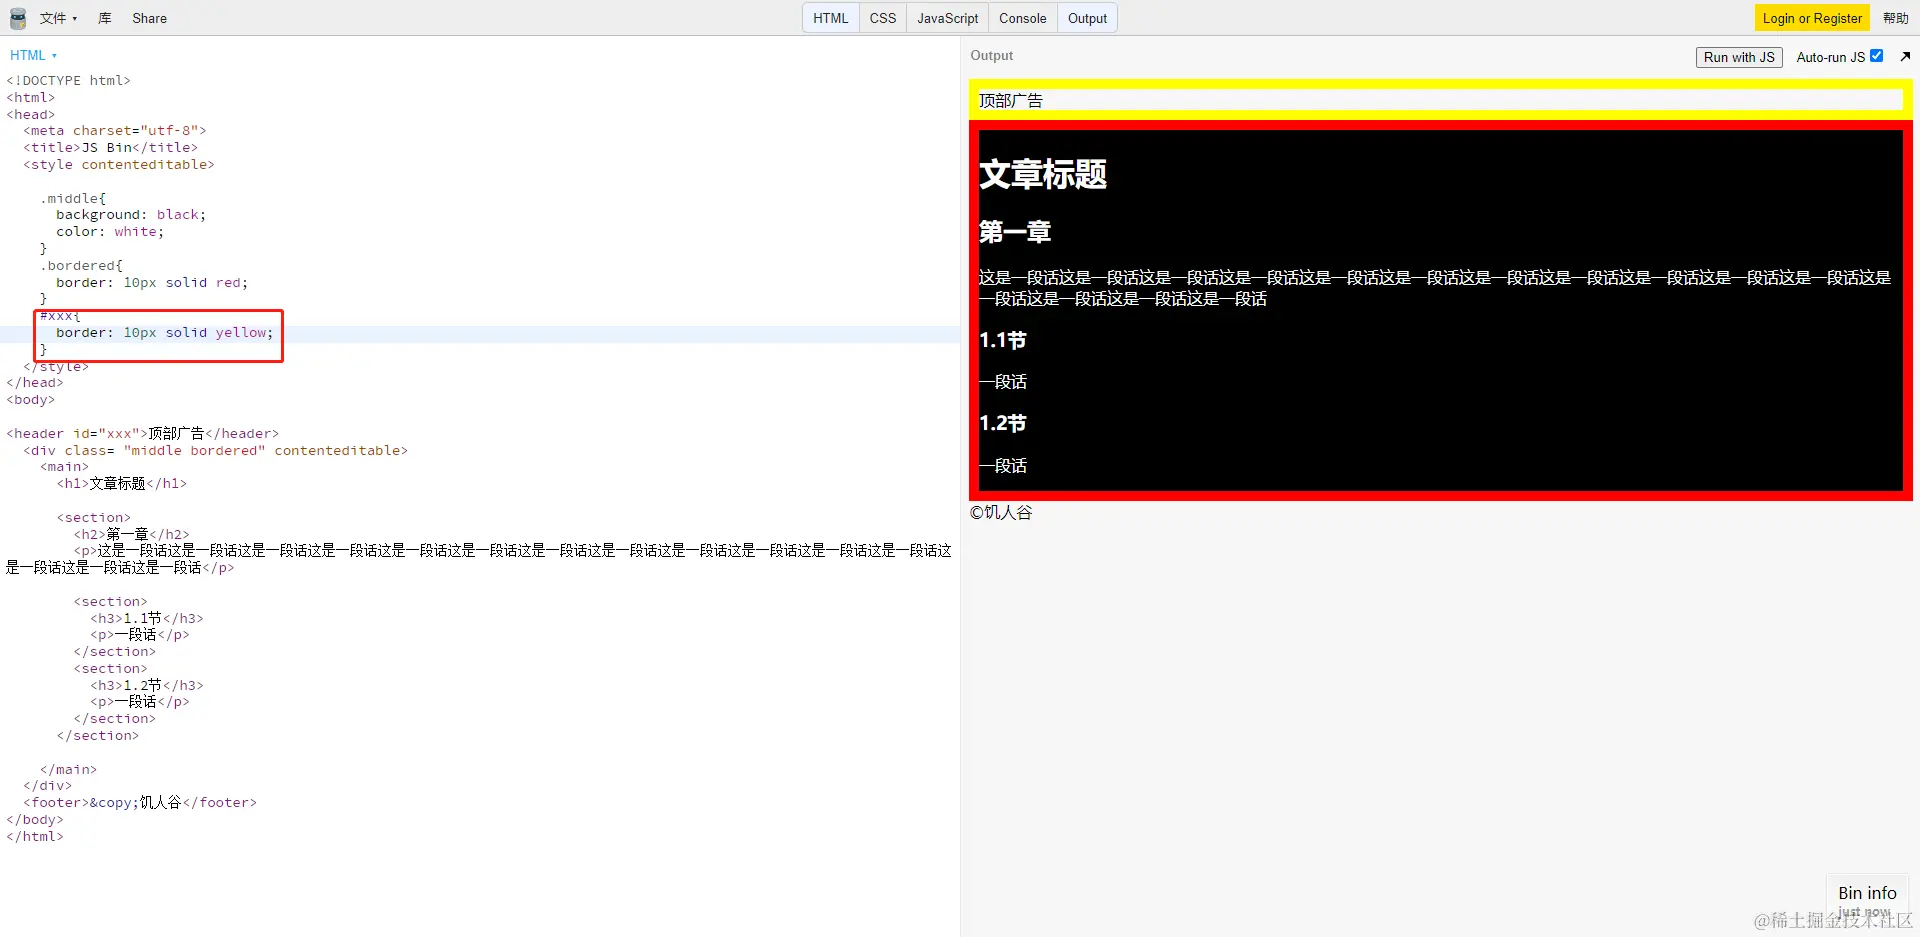Switch to the JavaScript panel tab
This screenshot has width=1920, height=937.
tap(946, 17)
